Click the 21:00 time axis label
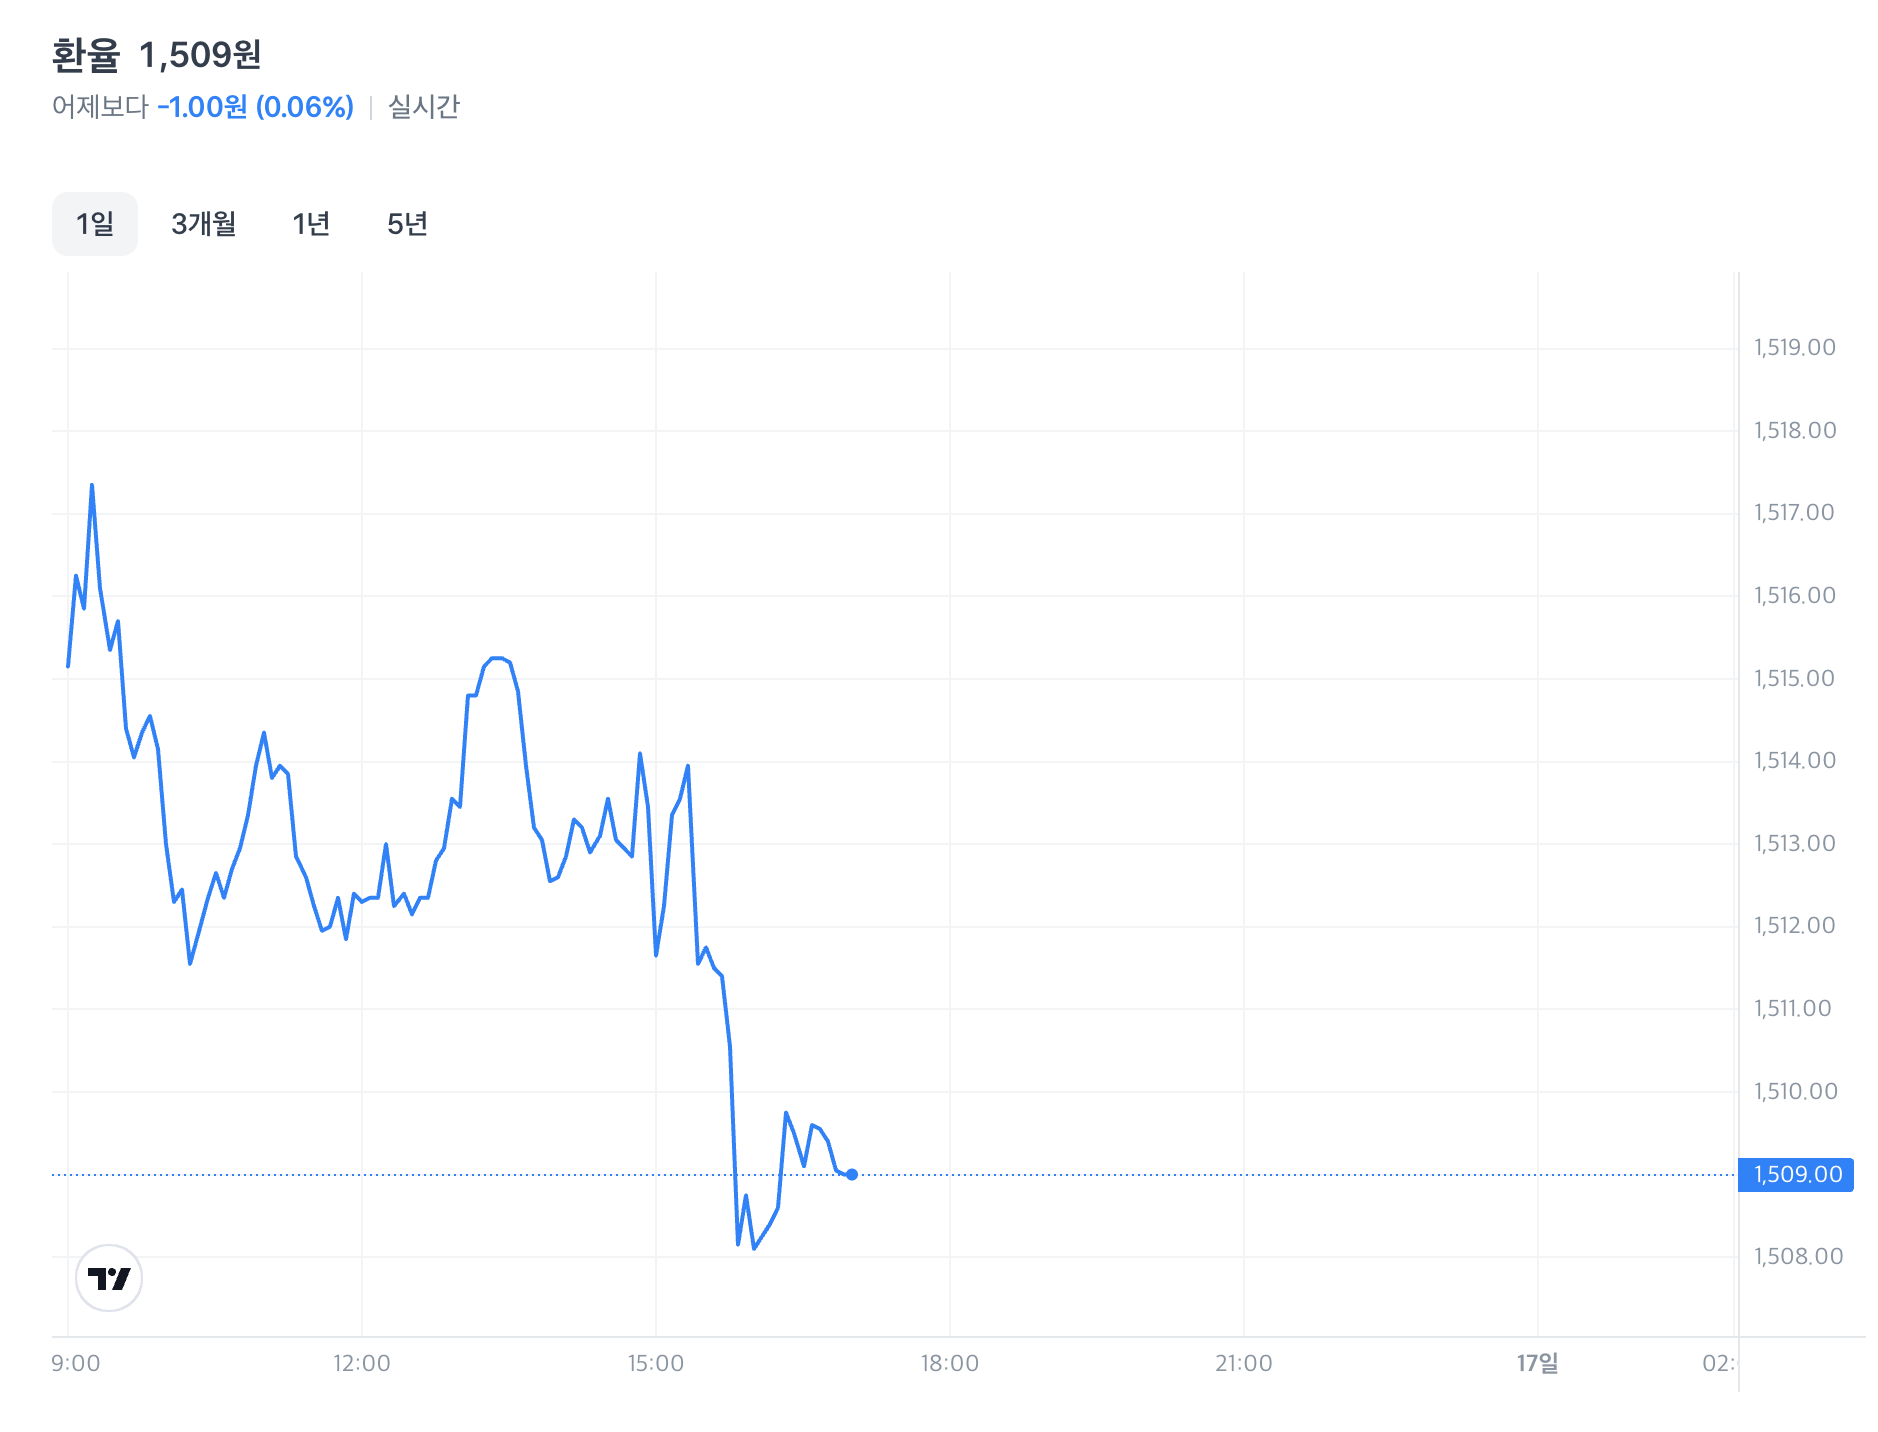 coord(1244,1363)
